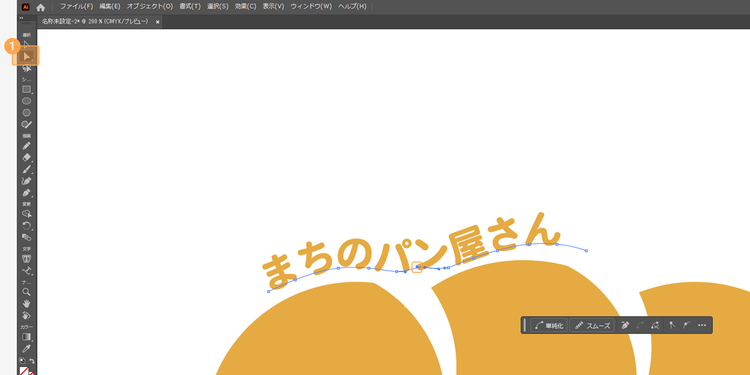Select the Direct Selection tool
Screen dimensions: 750x375
pos(27,56)
